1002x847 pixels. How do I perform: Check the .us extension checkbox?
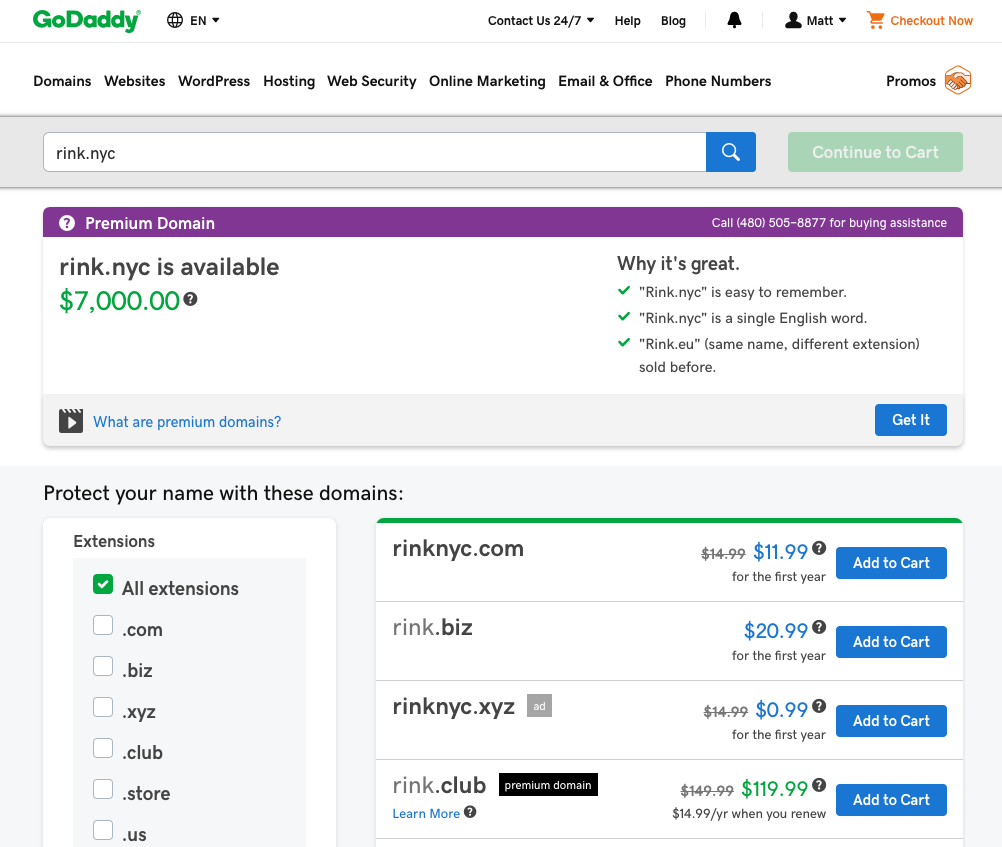(x=103, y=830)
